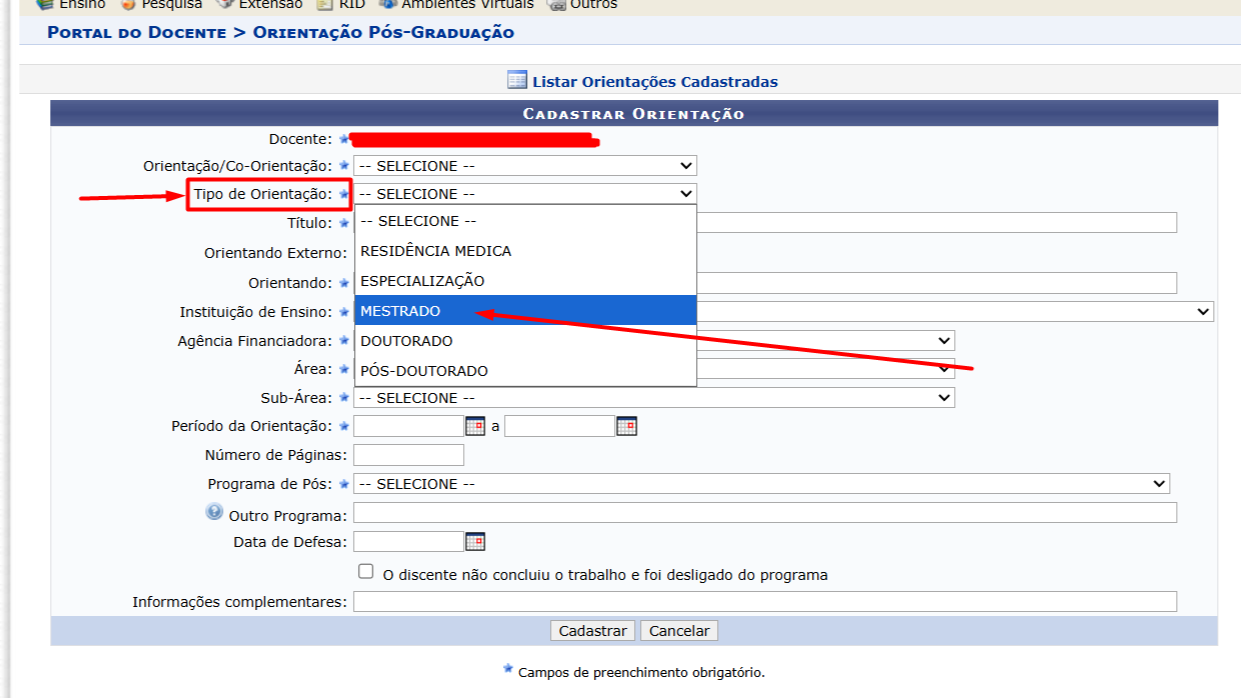Click the Outro Programa text field

[765, 513]
